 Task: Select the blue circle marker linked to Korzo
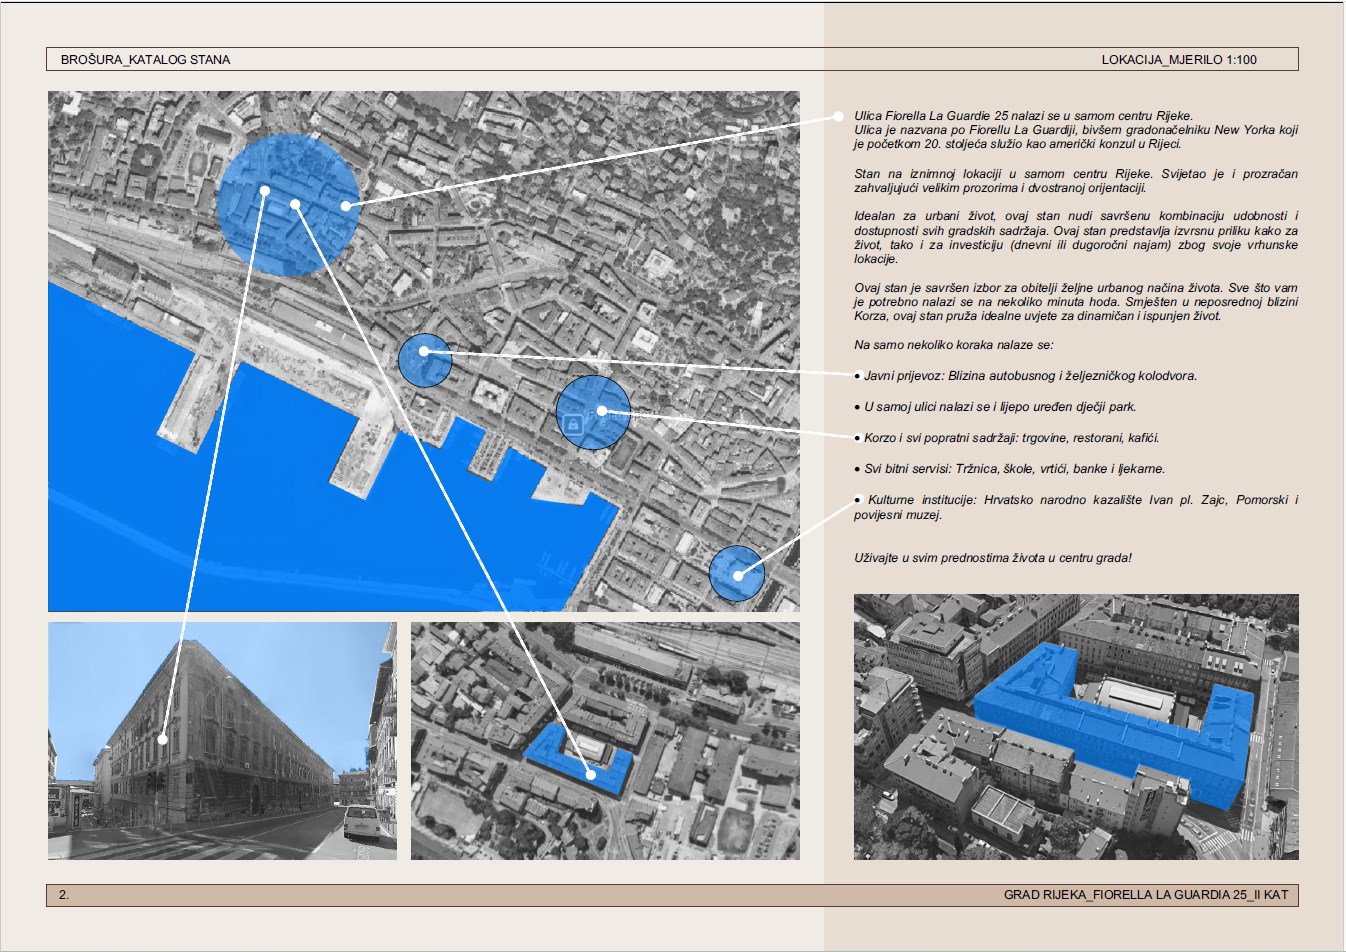coord(593,412)
